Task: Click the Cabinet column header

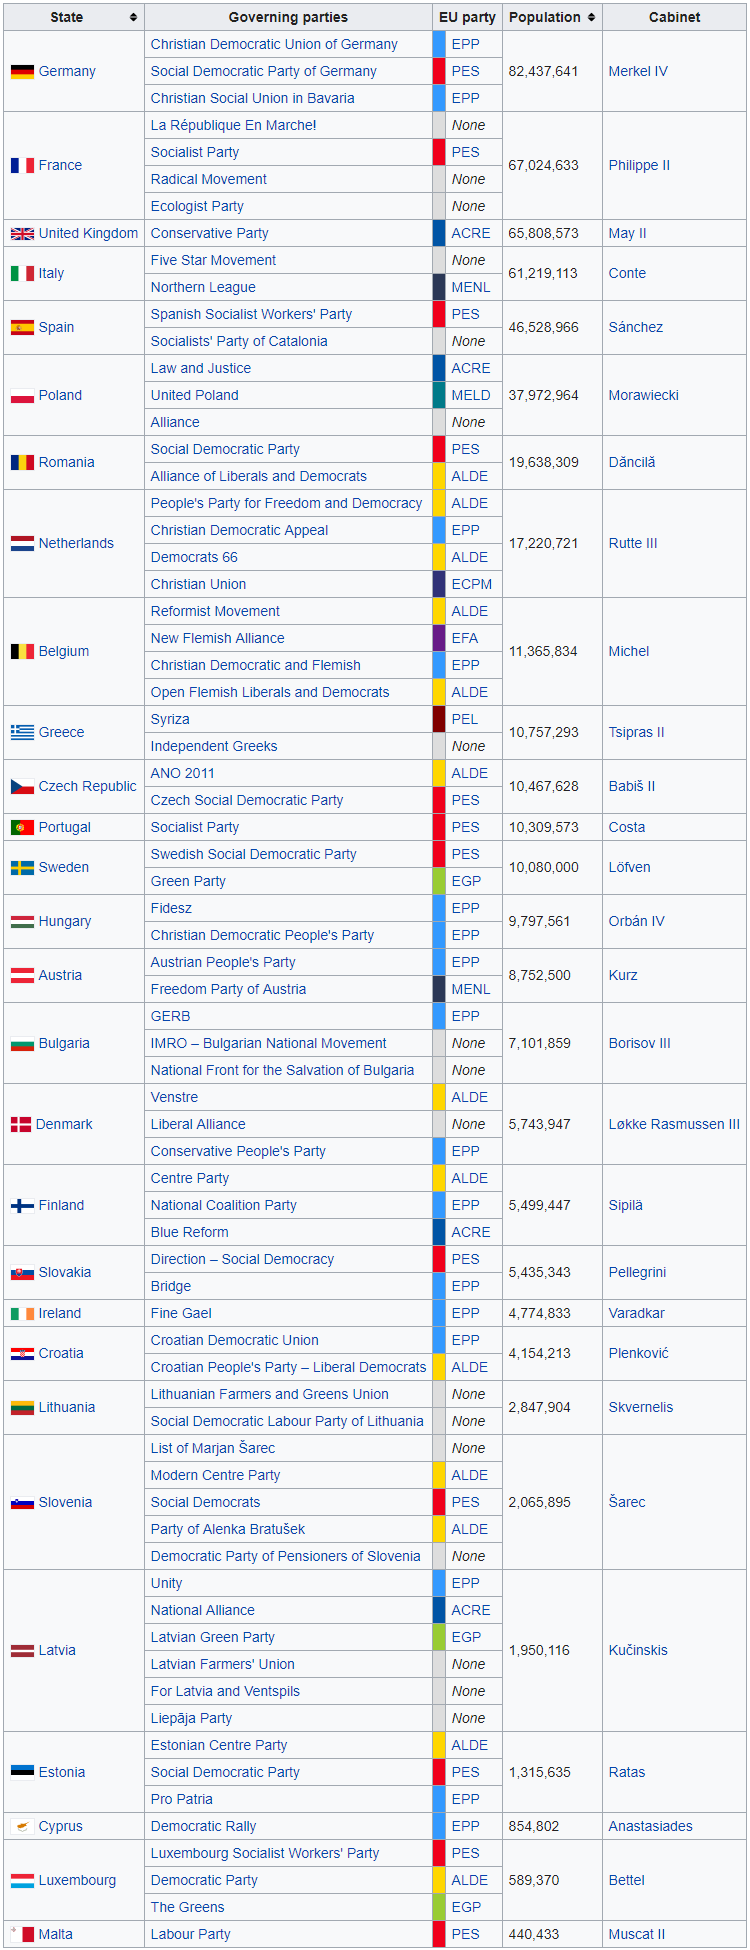Action: click(674, 18)
